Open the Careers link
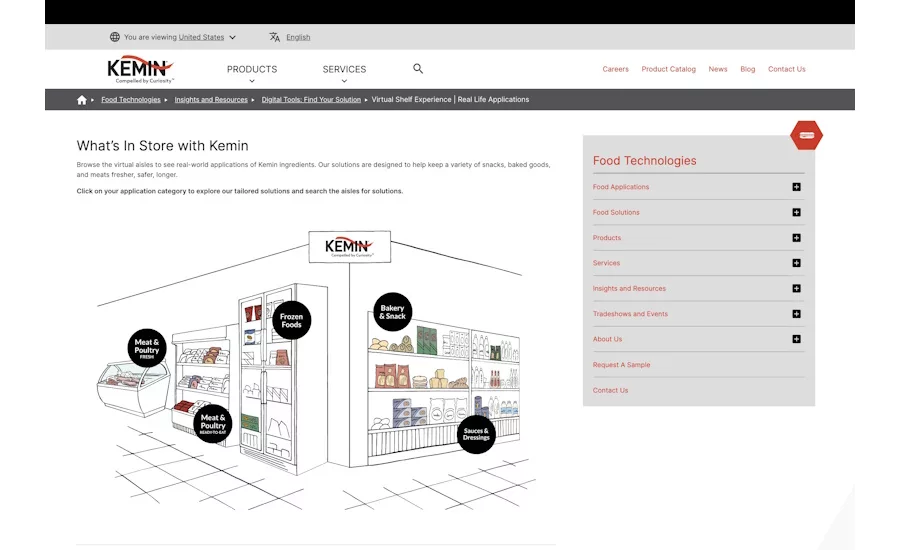 [x=615, y=69]
